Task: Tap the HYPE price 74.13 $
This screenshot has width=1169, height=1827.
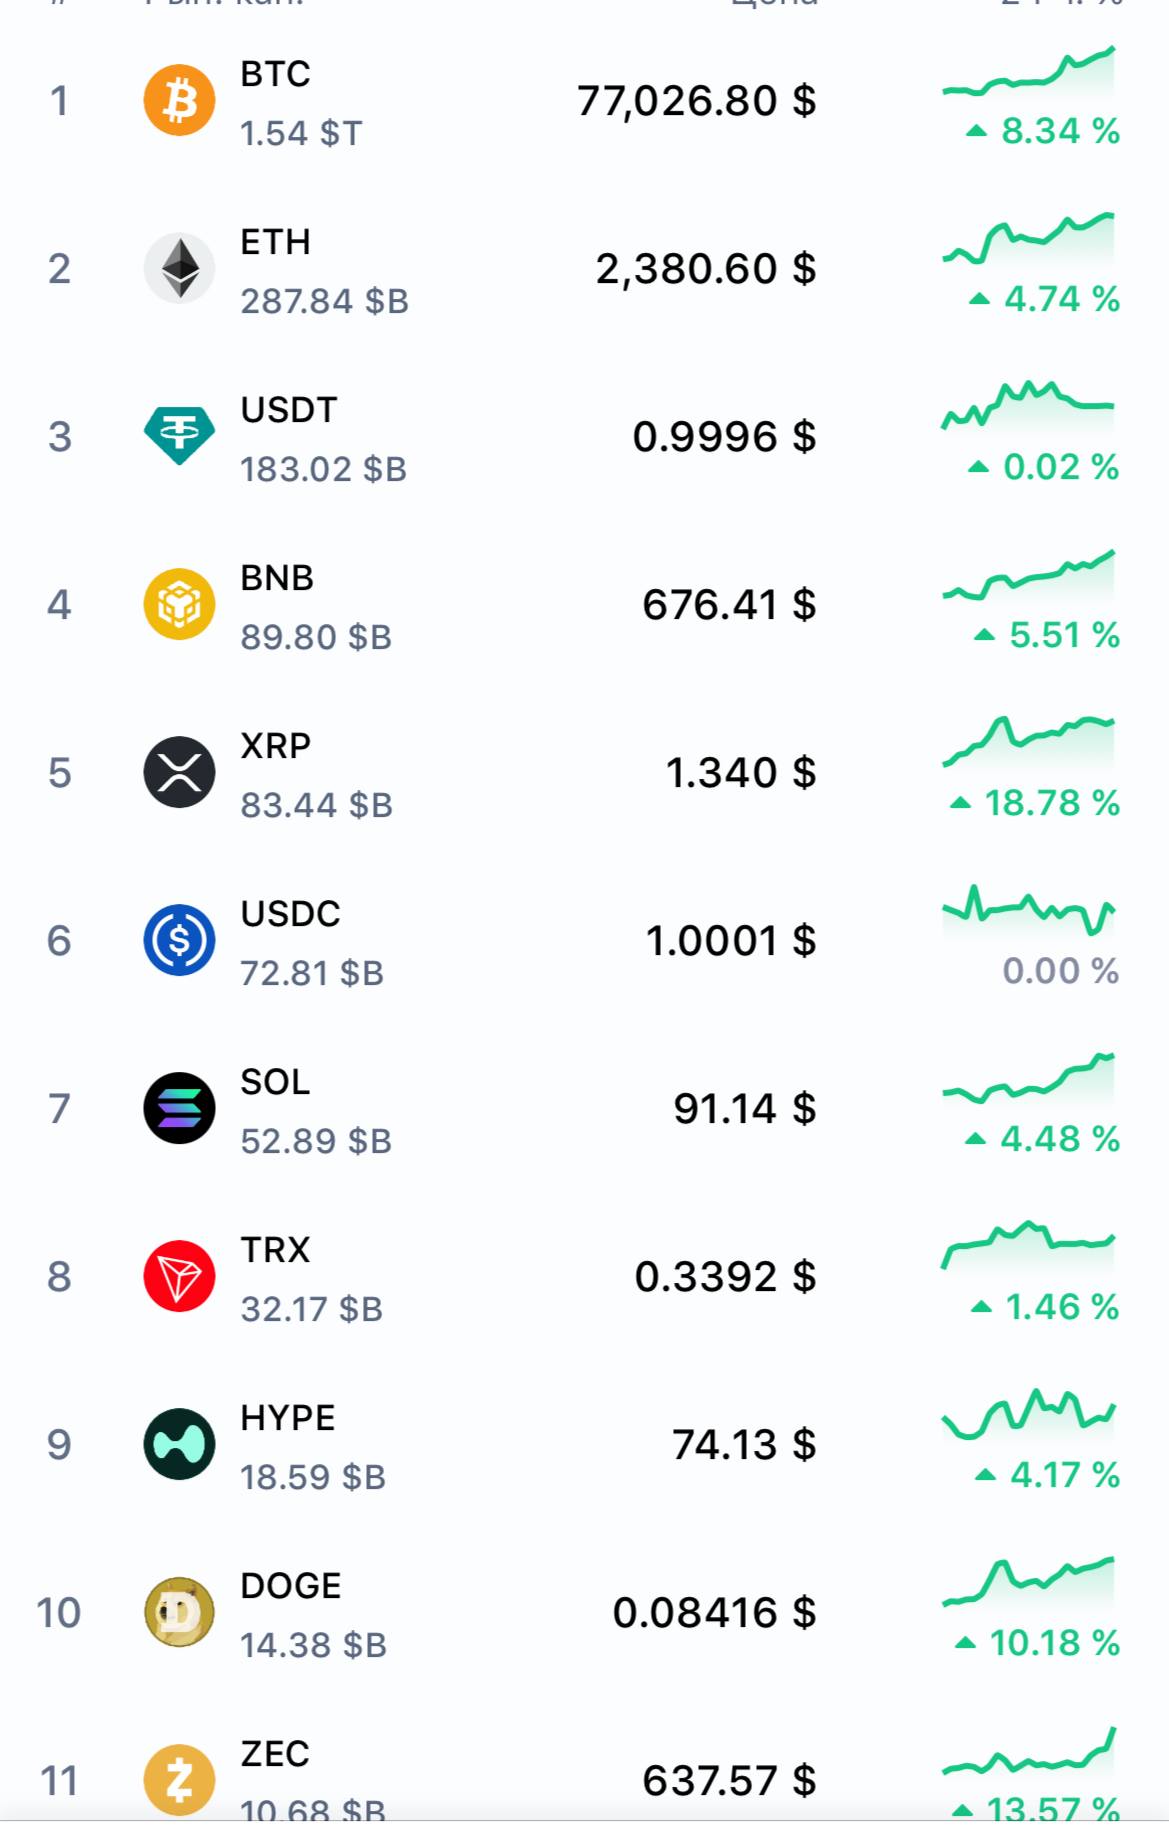Action: point(744,1445)
